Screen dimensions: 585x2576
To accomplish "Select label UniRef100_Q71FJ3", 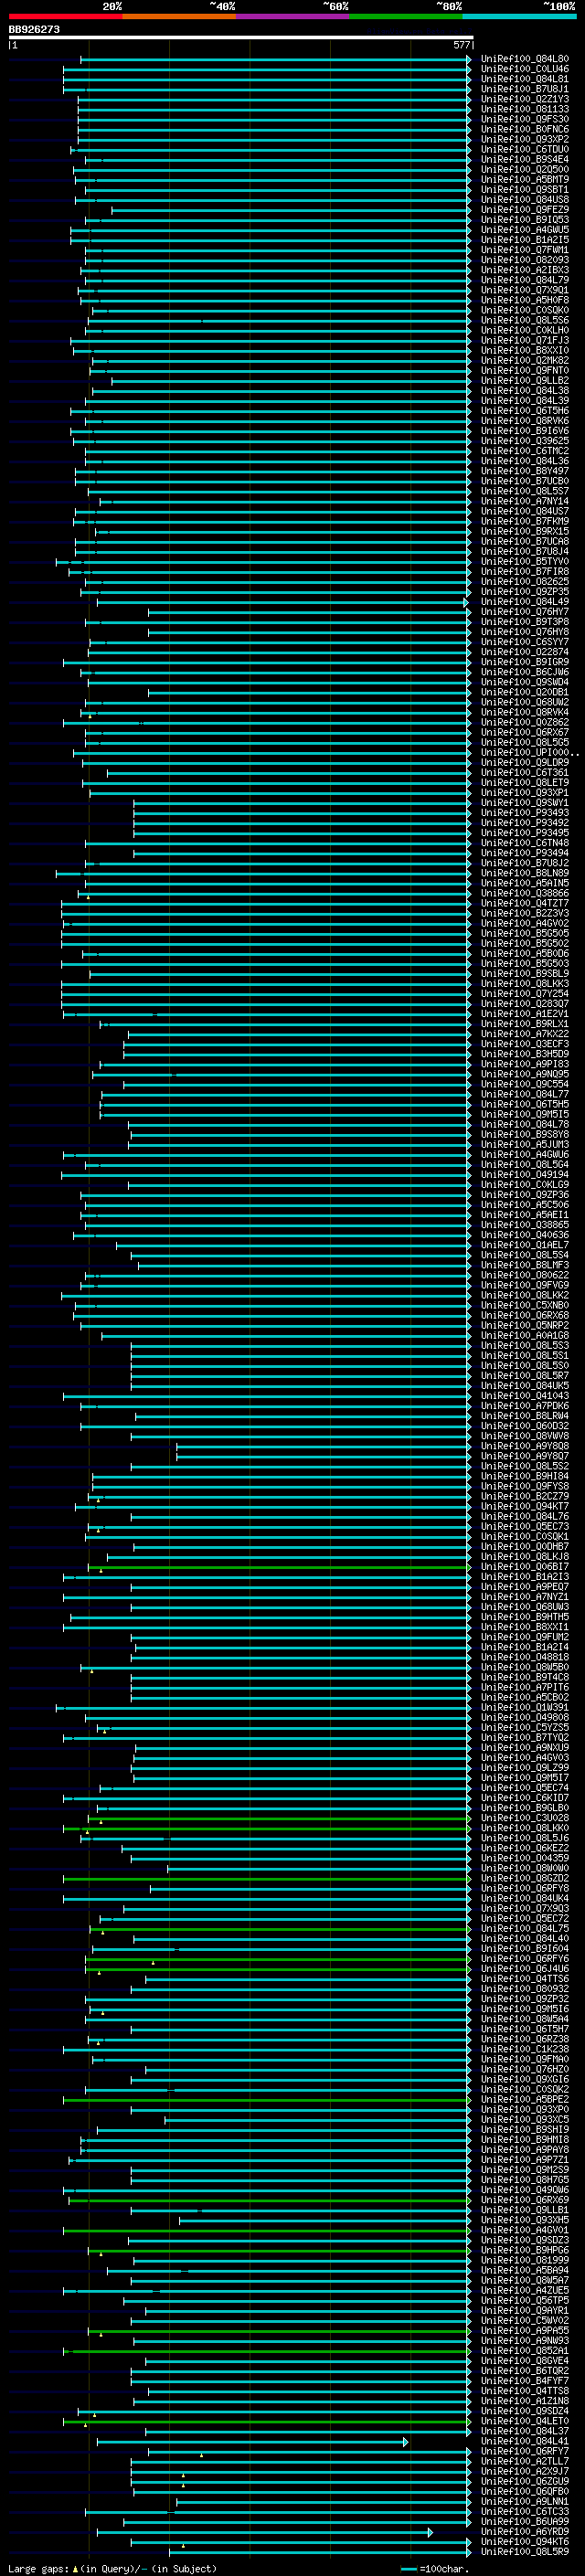I will point(525,341).
